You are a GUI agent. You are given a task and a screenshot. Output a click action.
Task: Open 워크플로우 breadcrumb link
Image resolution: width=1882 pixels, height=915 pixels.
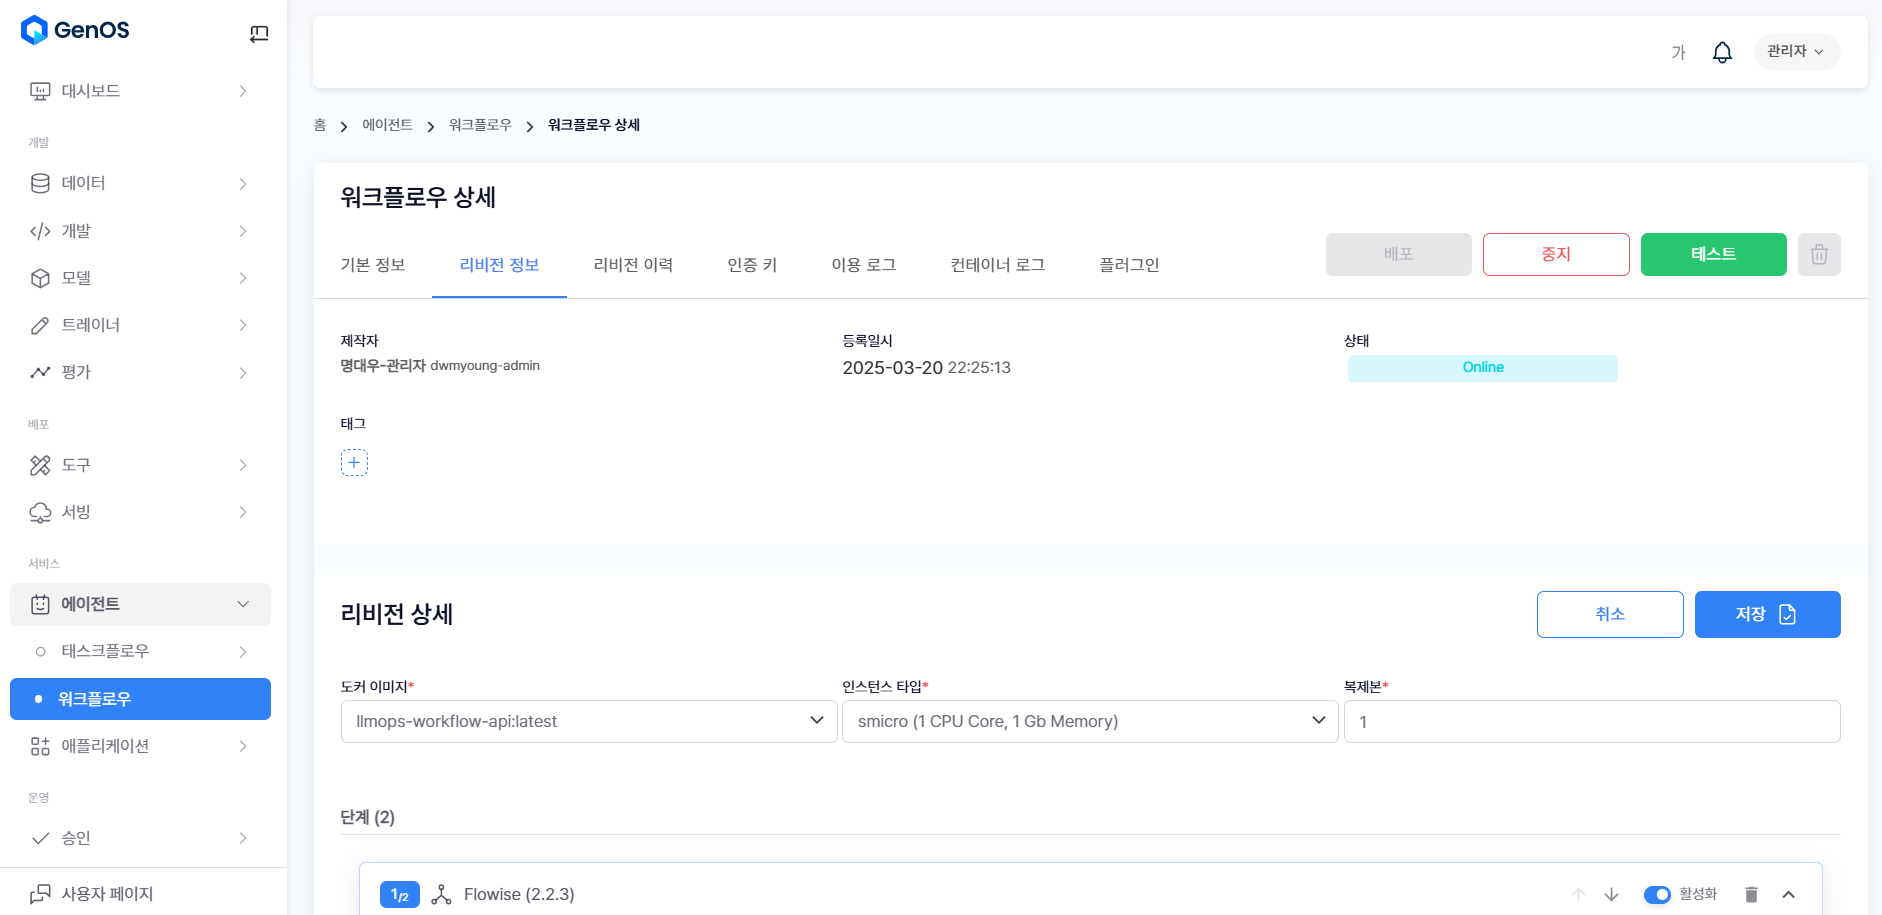click(480, 125)
